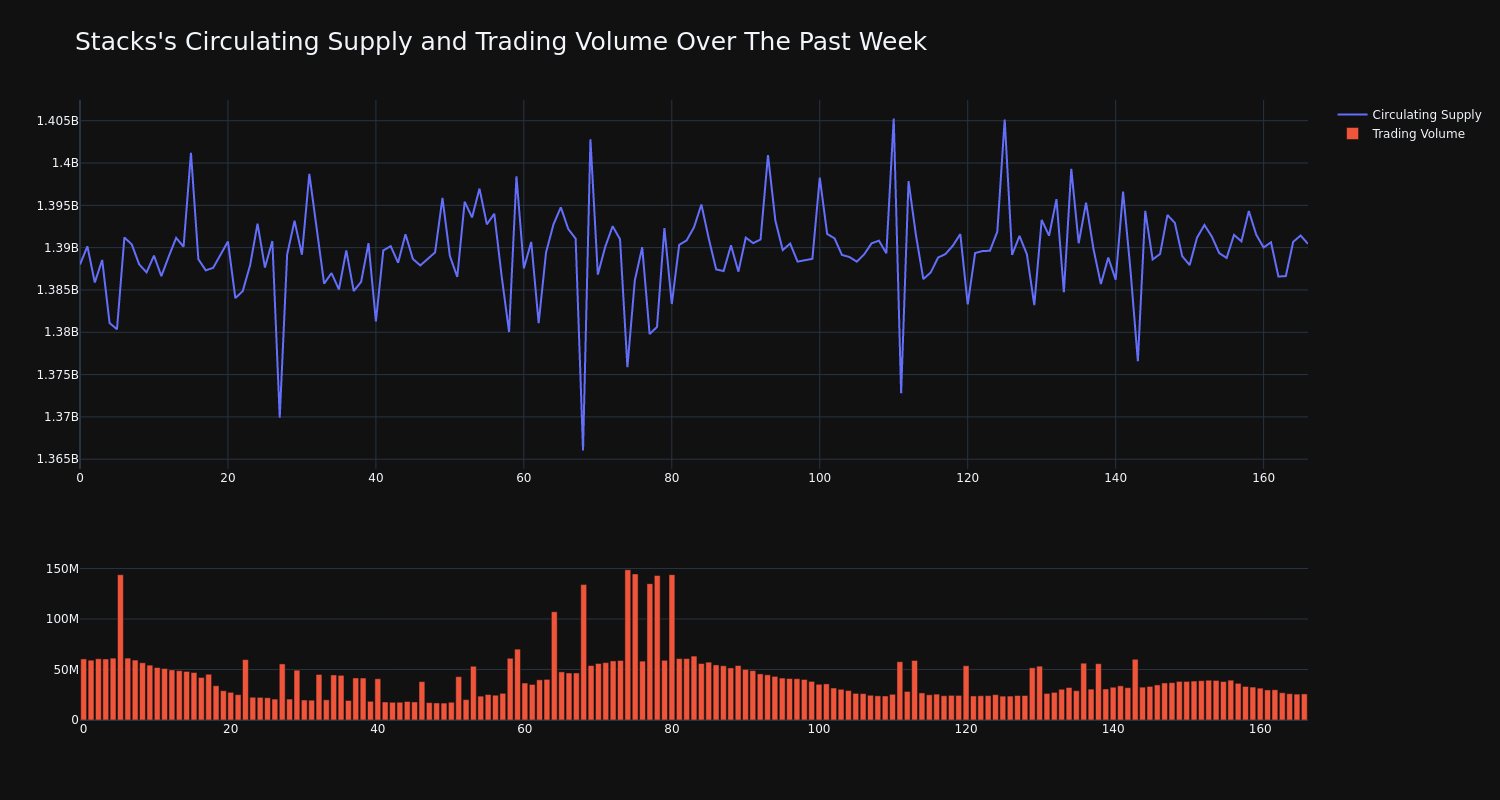Click the 150M label on volume chart
This screenshot has height=800, width=1500.
62,569
